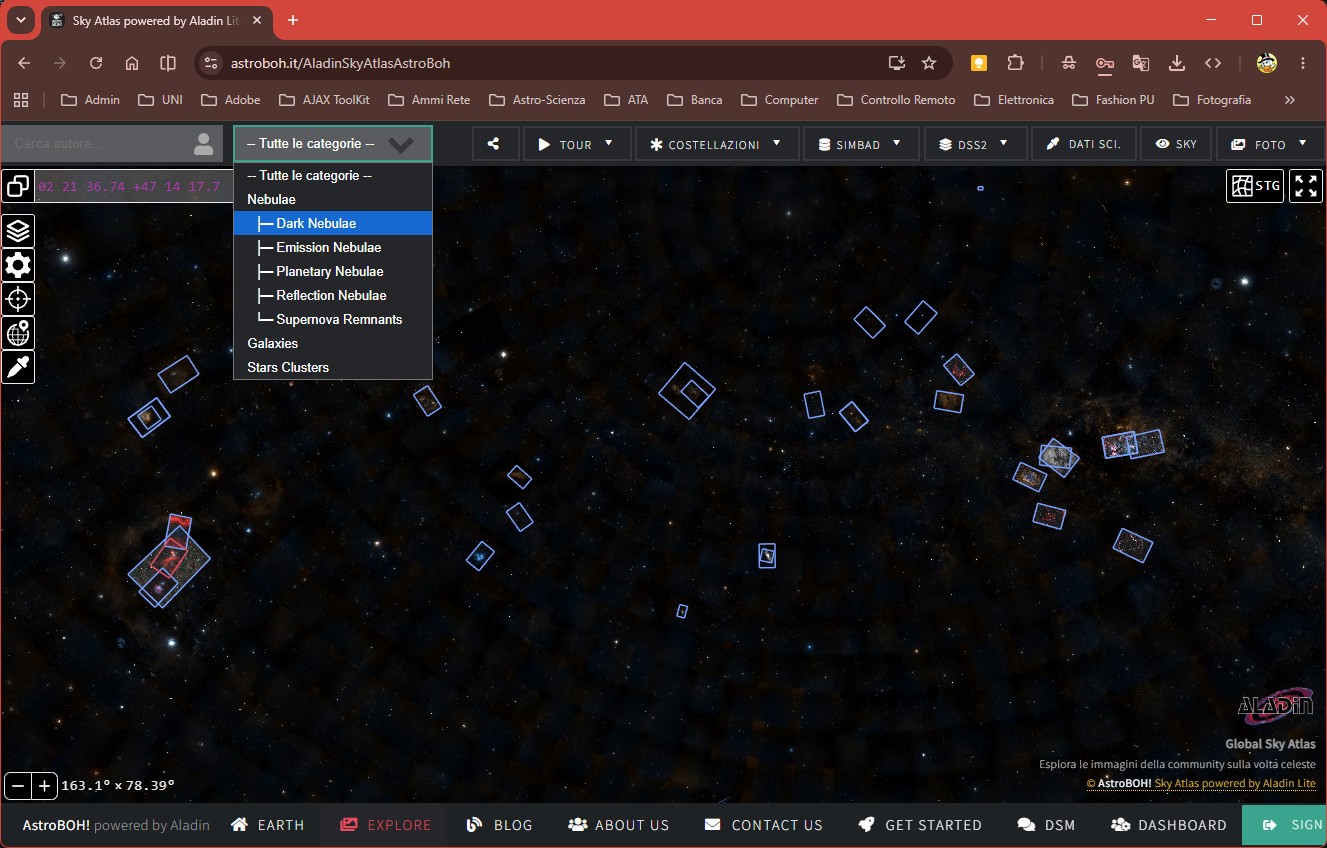The image size is (1327, 848).
Task: Click the DATI SCI. button
Action: (x=1084, y=144)
